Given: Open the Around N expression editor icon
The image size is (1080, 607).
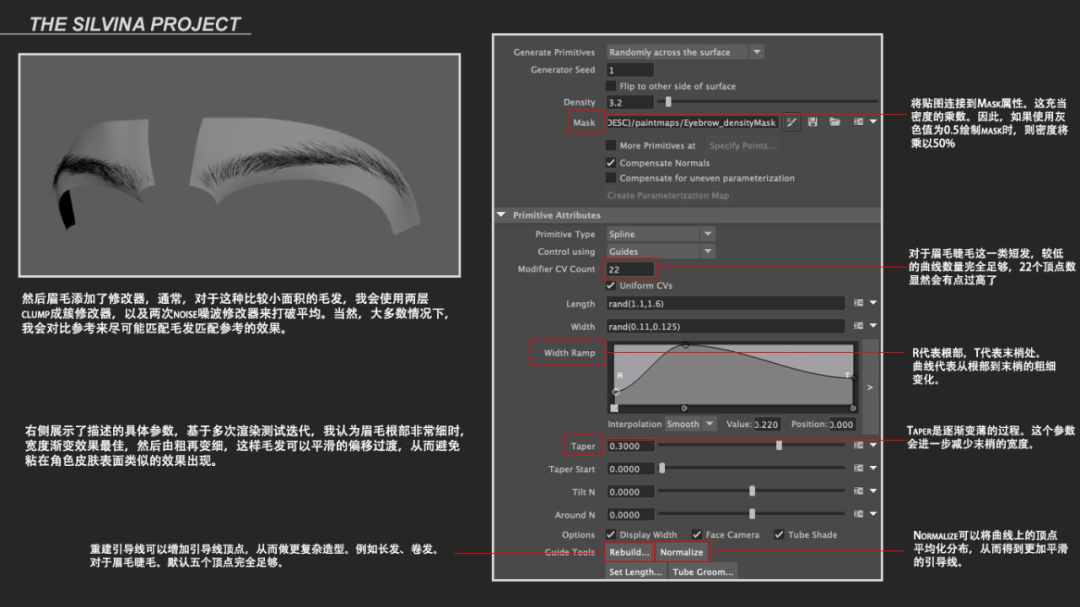Looking at the screenshot, I should [858, 514].
